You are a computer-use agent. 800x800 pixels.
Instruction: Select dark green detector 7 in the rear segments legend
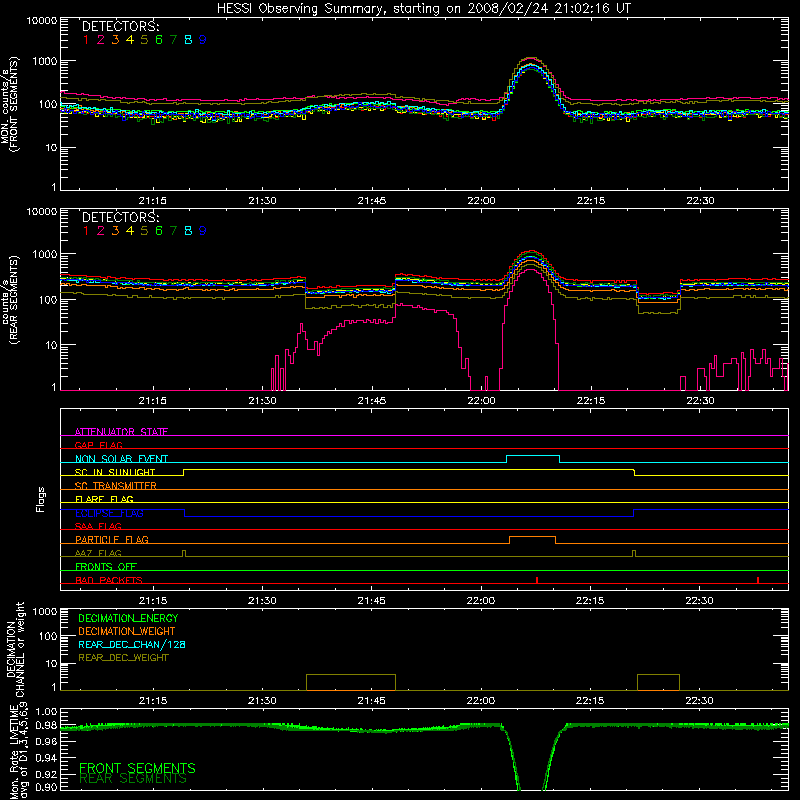coord(173,231)
